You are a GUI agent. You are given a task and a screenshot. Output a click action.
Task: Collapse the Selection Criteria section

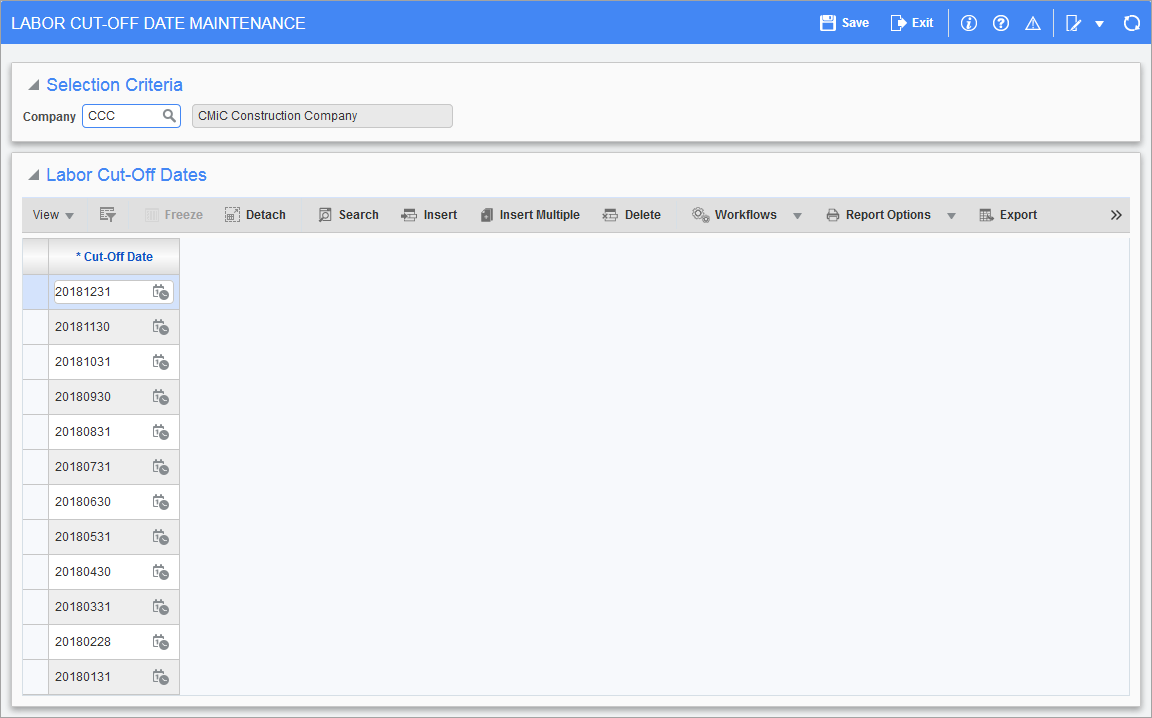pyautogui.click(x=34, y=86)
